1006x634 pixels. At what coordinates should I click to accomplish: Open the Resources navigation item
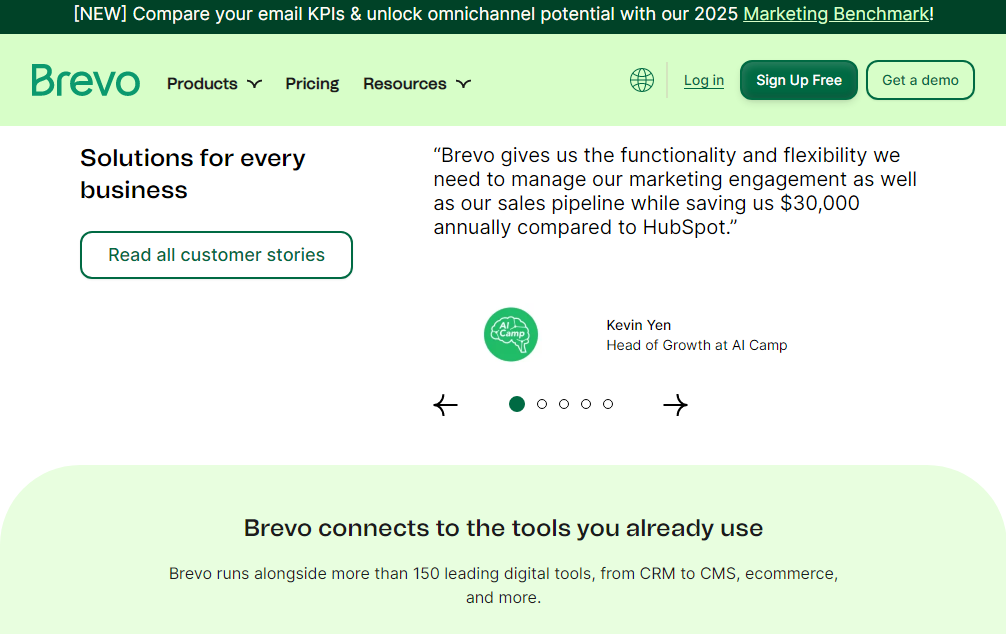405,84
